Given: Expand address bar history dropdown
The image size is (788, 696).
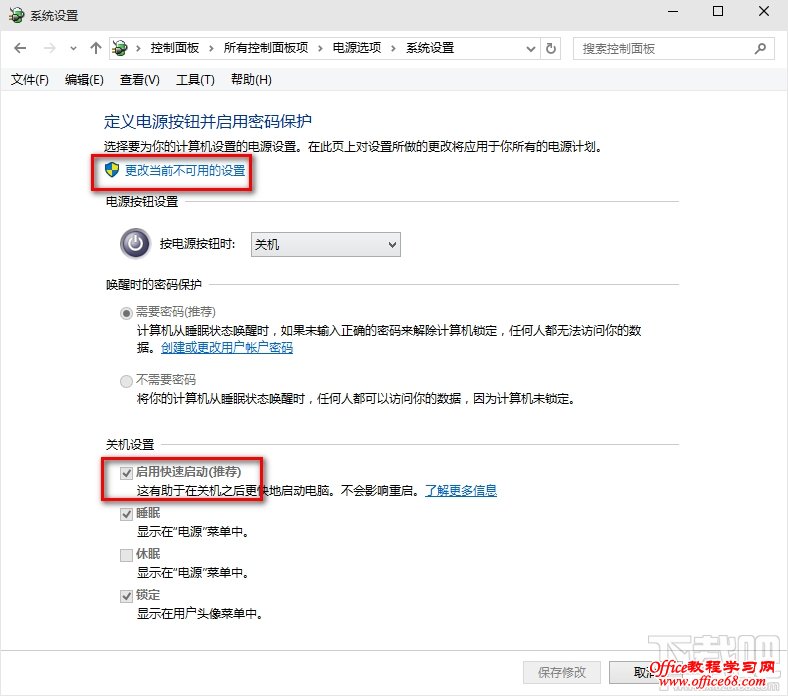Looking at the screenshot, I should click(530, 49).
